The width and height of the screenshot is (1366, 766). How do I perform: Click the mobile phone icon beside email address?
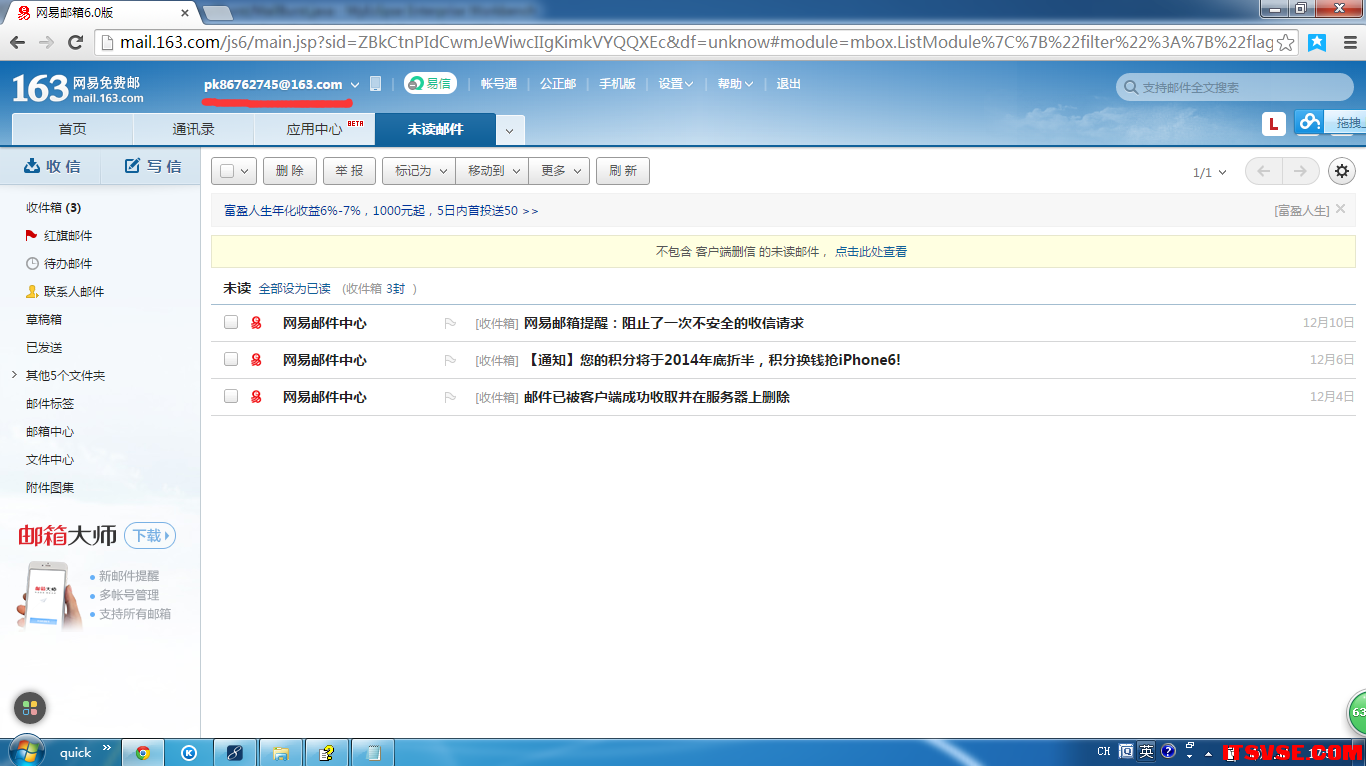[x=376, y=84]
